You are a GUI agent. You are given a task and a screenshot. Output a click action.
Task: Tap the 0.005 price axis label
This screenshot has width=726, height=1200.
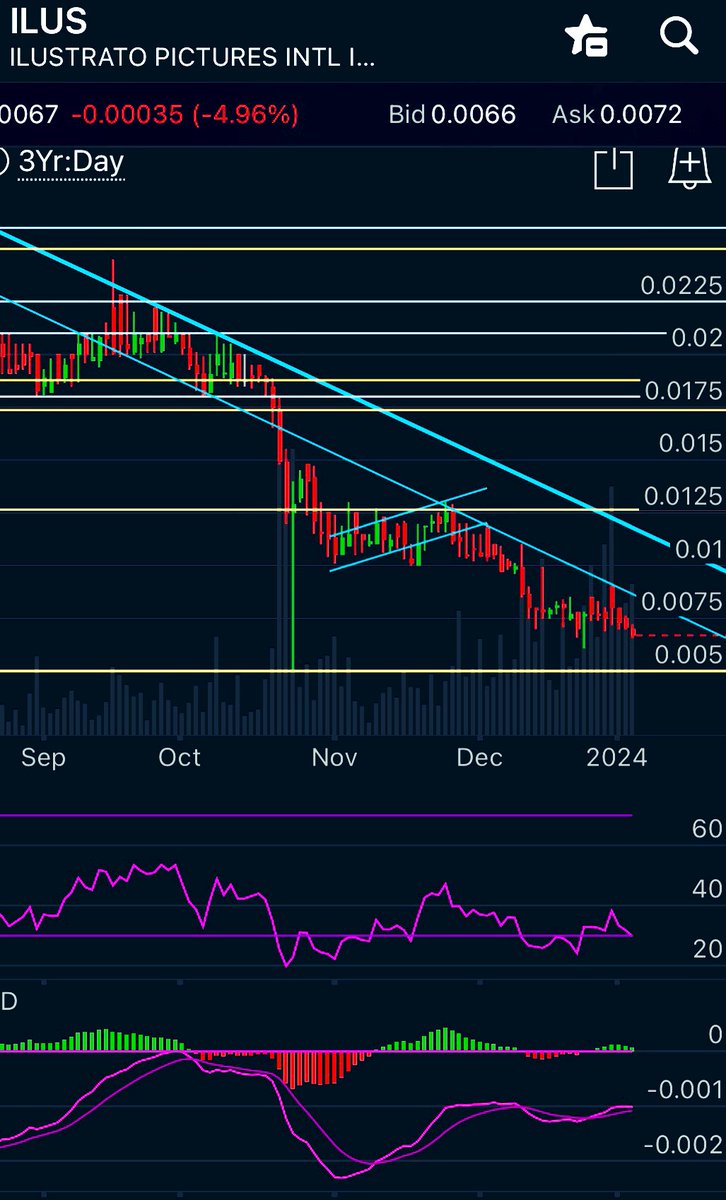pyautogui.click(x=690, y=654)
